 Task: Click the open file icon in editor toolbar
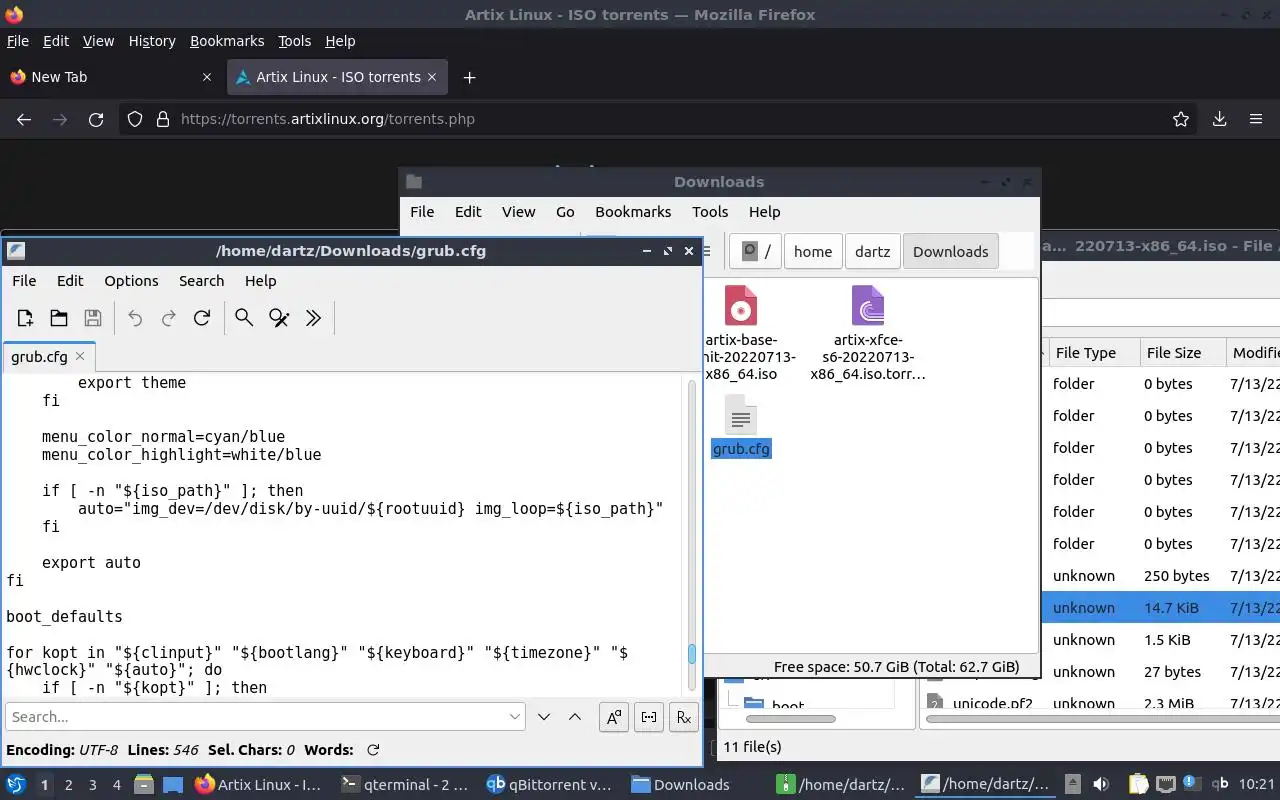click(x=59, y=318)
